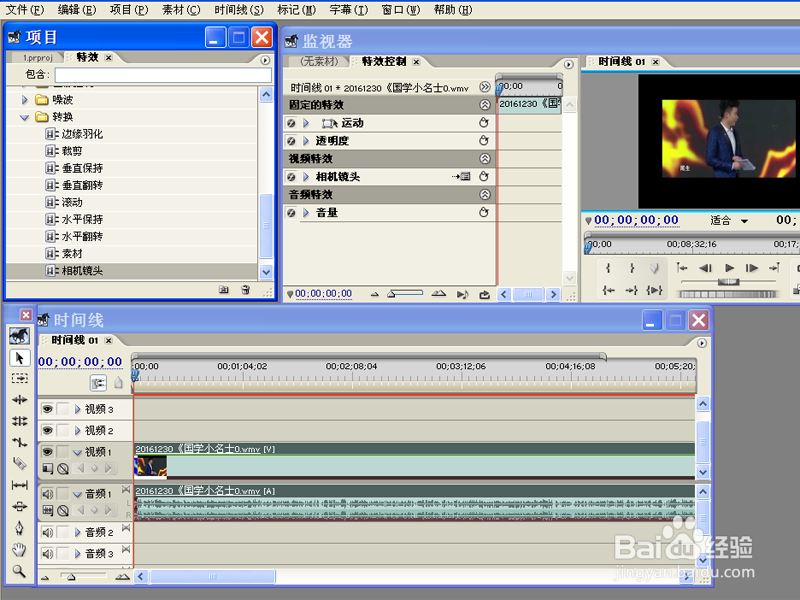Reset the Motion effect
This screenshot has width=800, height=600.
pos(484,122)
